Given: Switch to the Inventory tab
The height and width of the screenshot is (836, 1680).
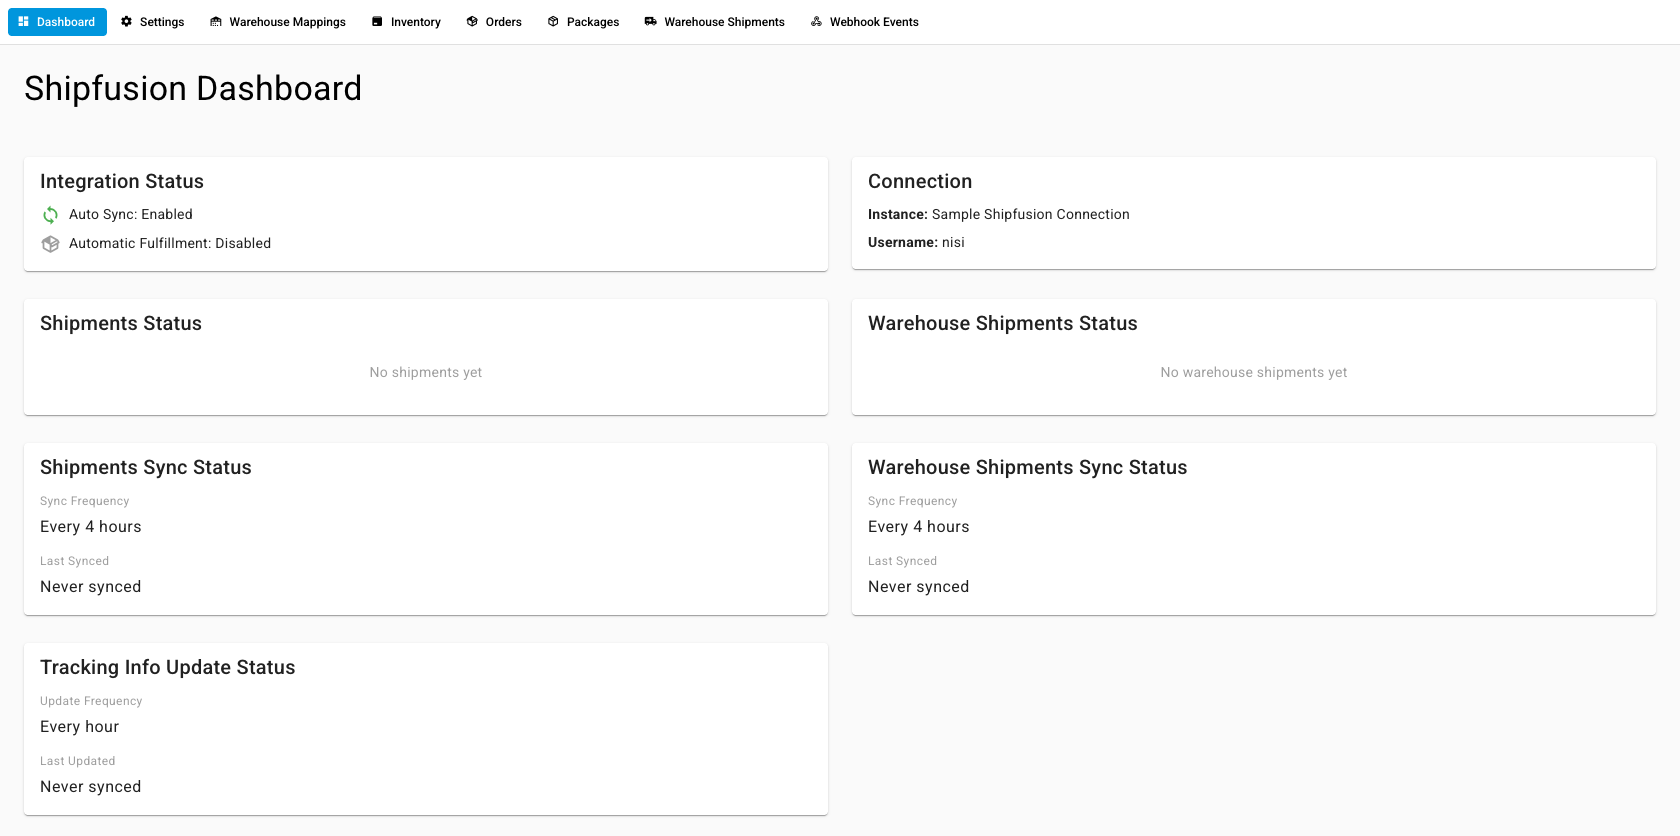Looking at the screenshot, I should [x=406, y=22].
